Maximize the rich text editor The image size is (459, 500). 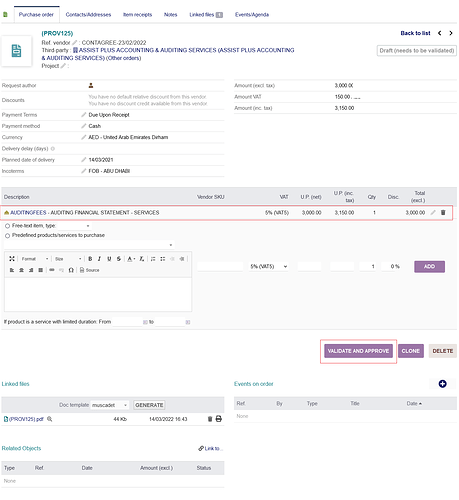[12, 259]
